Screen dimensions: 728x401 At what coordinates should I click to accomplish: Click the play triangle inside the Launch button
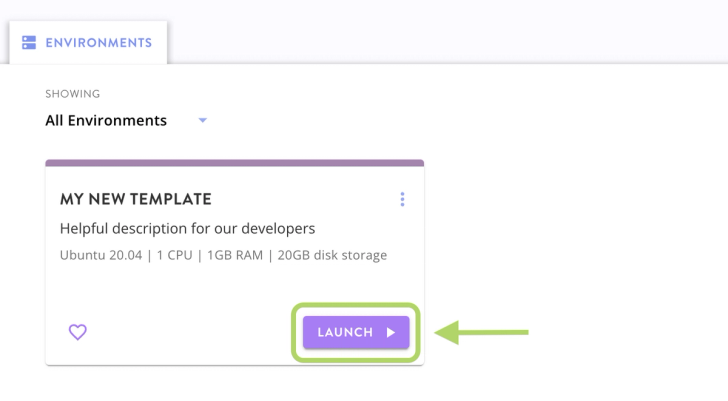tap(391, 332)
